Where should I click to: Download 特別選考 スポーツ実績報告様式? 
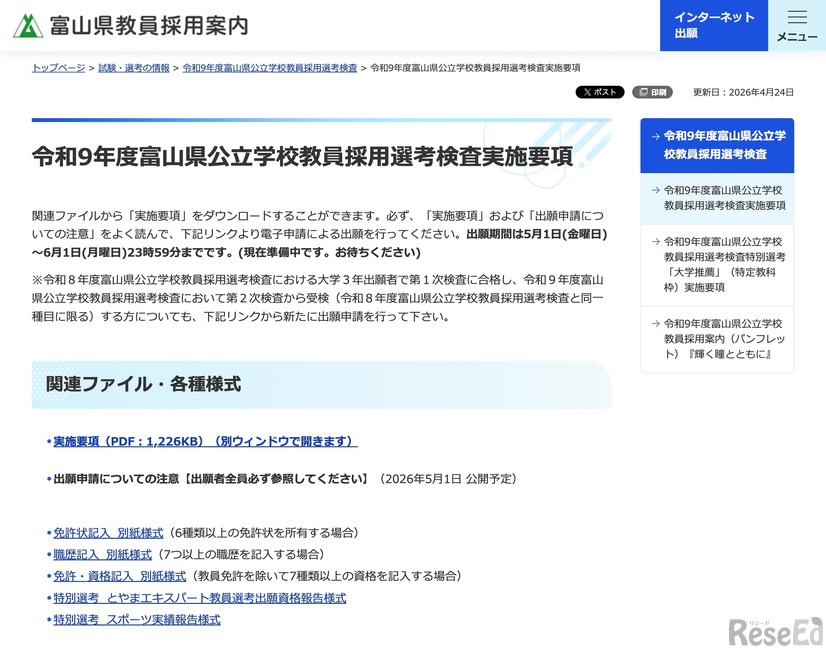tap(136, 619)
